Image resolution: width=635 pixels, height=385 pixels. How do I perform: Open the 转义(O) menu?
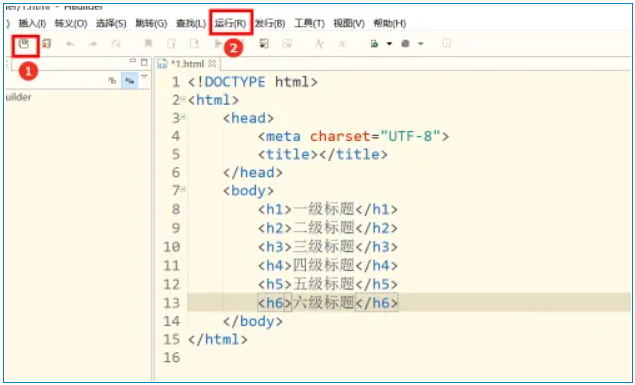[x=71, y=23]
